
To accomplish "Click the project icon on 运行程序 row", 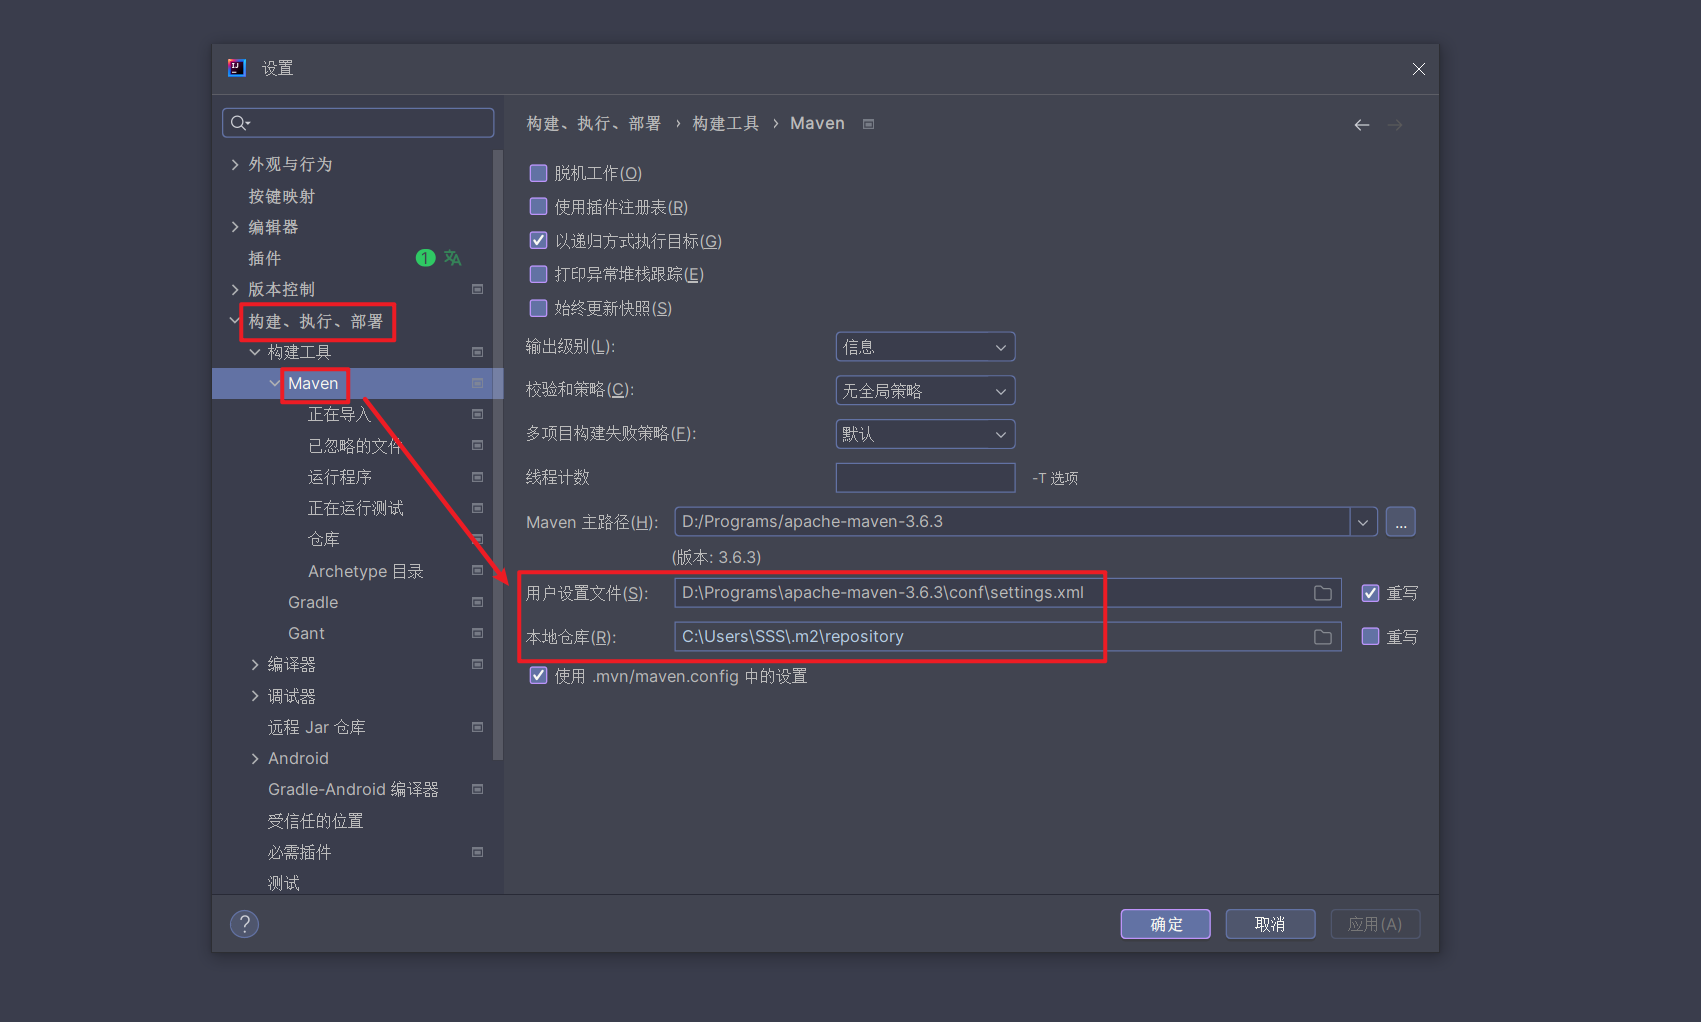I will (x=477, y=477).
